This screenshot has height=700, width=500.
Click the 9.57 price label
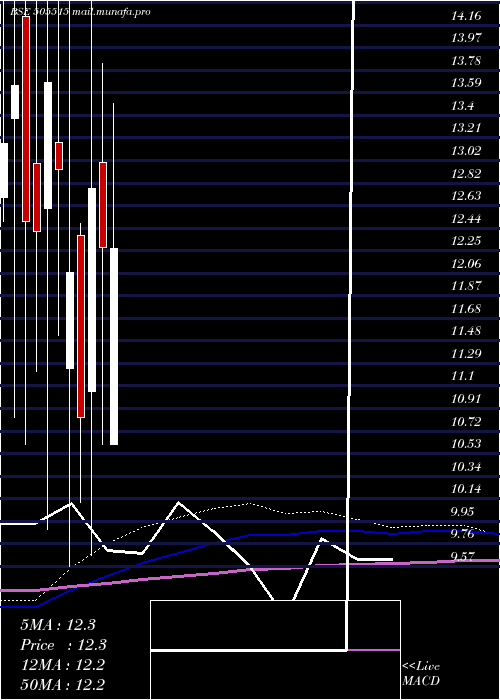[462, 557]
